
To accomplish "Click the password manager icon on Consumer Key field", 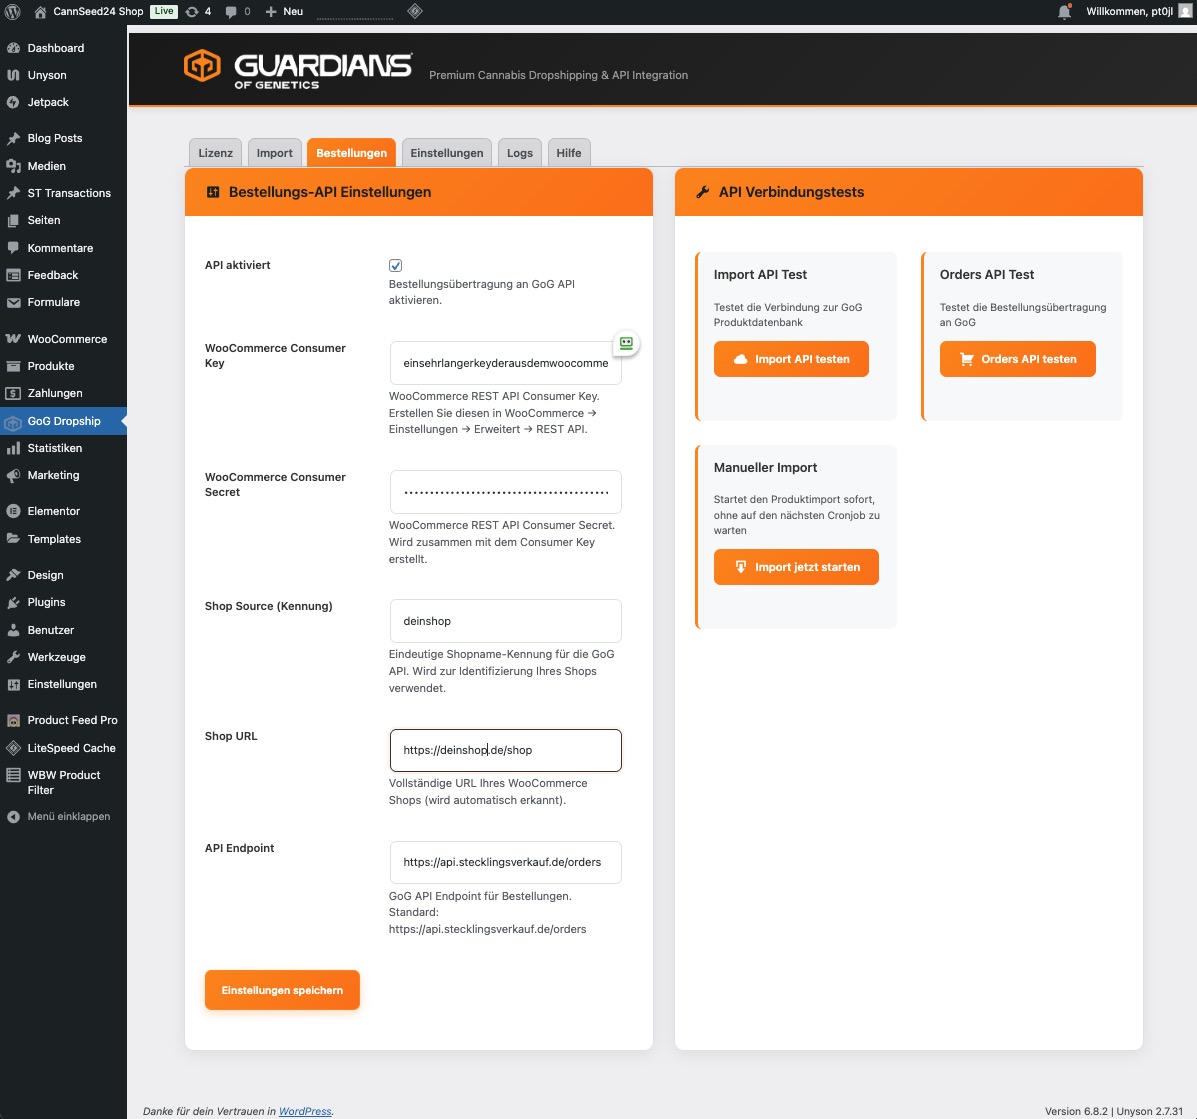I will [x=626, y=343].
